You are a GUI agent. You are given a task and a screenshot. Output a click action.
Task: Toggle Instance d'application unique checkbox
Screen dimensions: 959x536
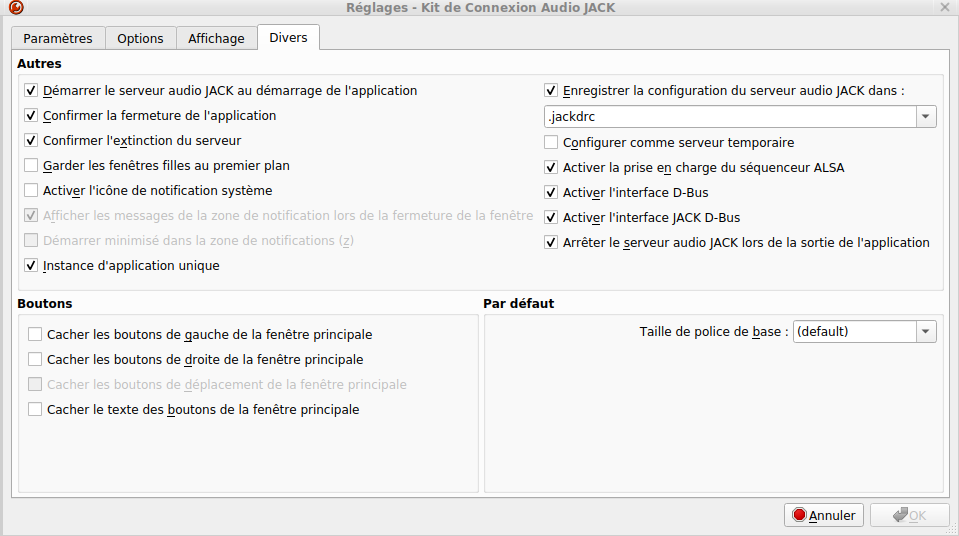click(32, 266)
